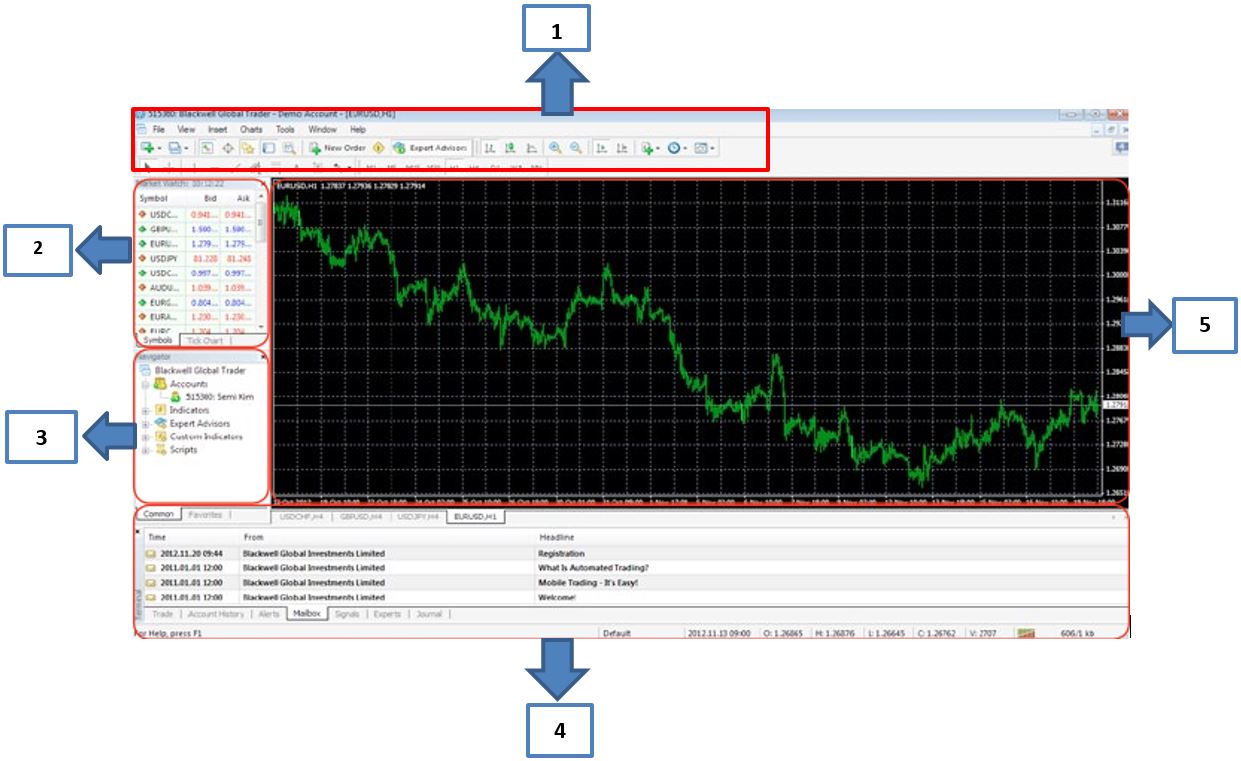Screen dimensions: 1241x761
Task: Click the line chart type icon
Action: pos(531,148)
